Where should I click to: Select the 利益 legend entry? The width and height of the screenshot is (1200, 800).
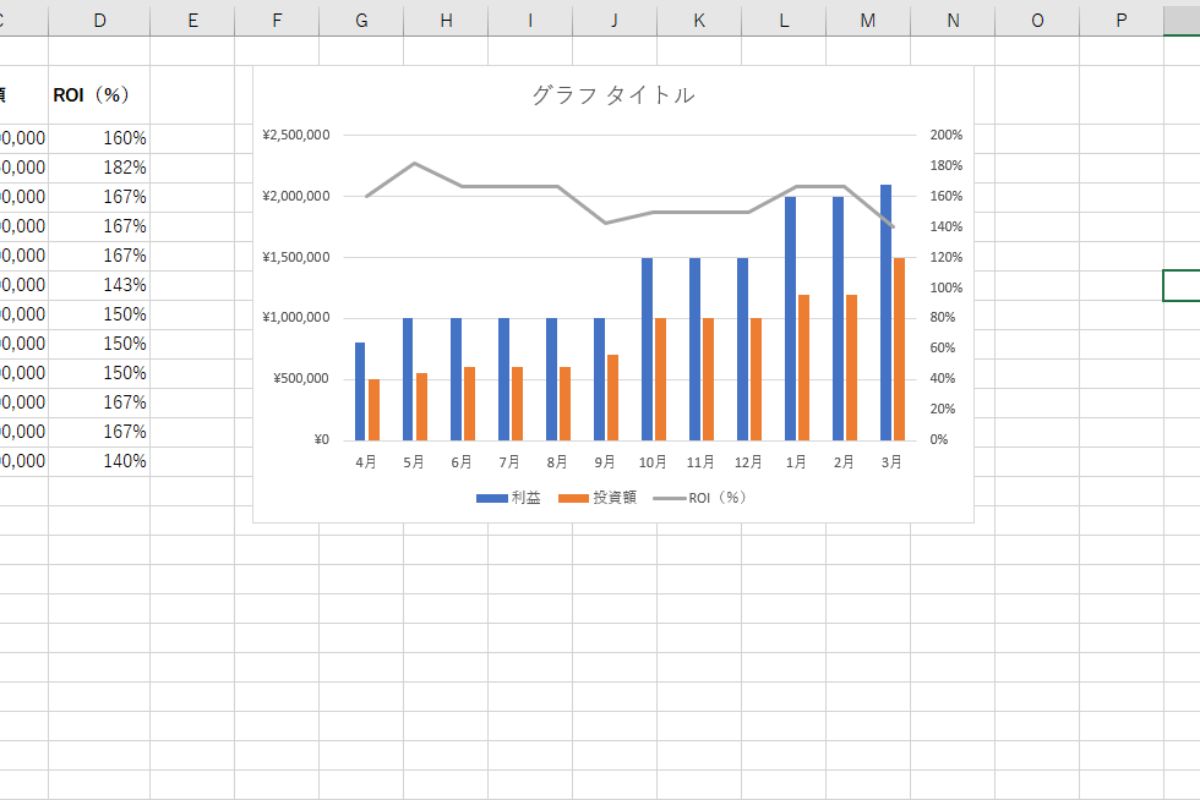click(x=509, y=497)
